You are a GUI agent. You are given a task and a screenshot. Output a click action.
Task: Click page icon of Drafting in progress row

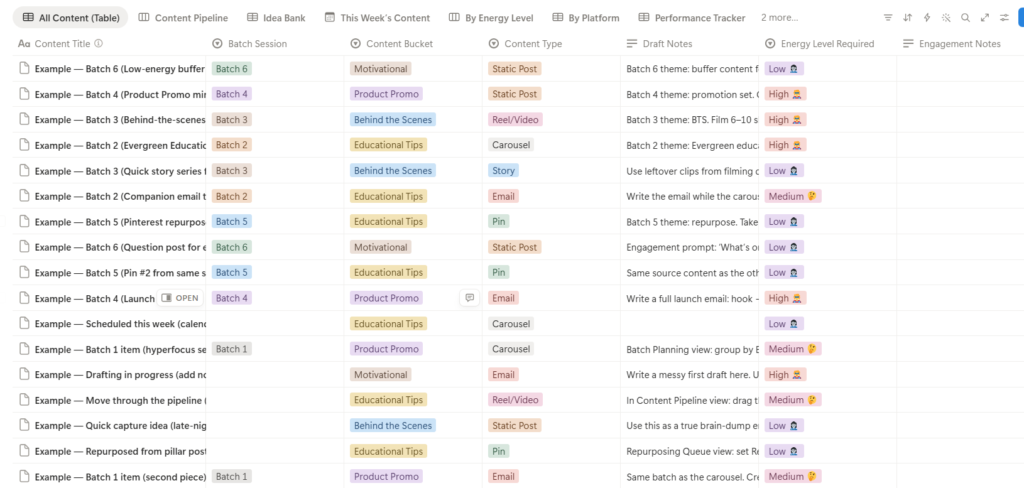[24, 374]
